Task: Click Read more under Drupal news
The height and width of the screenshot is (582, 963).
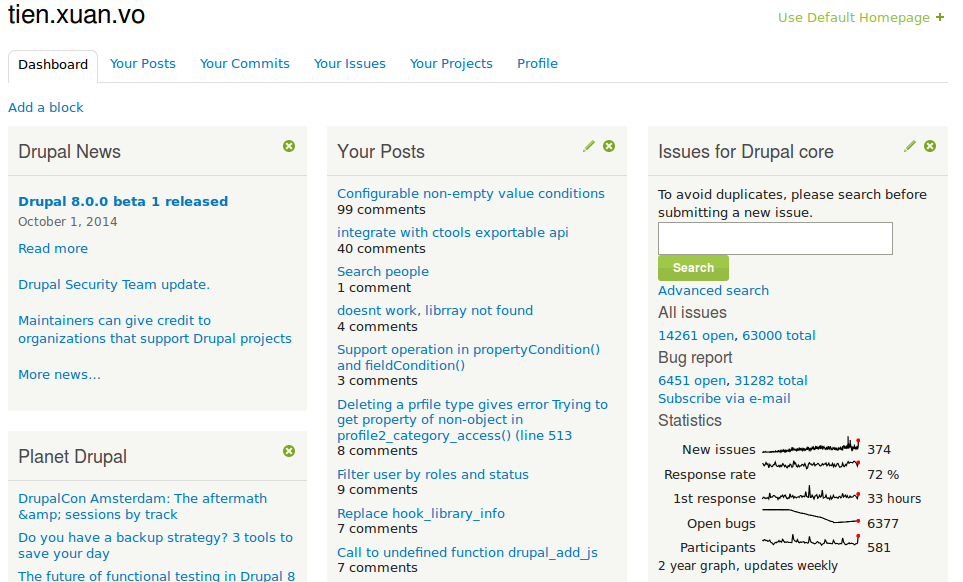Action: click(53, 249)
